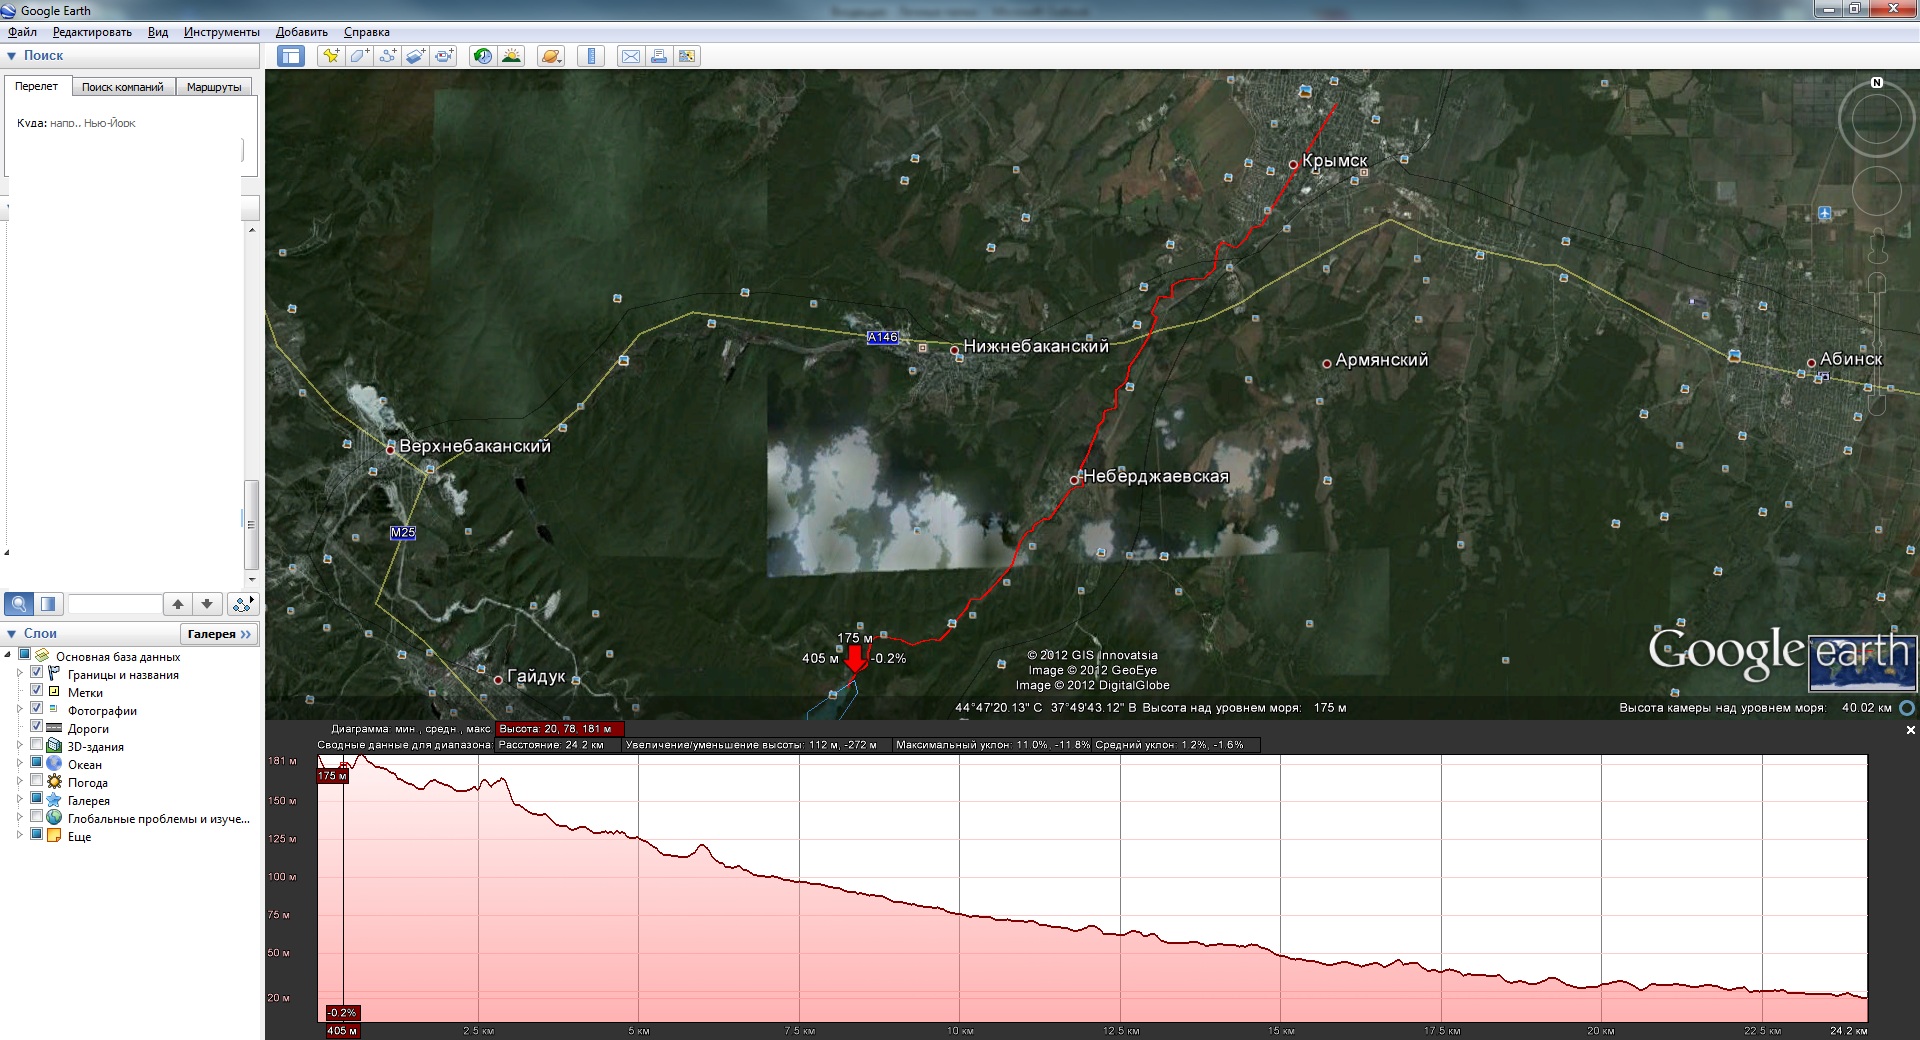Click the move down arrow button
The image size is (1920, 1040).
[x=207, y=604]
